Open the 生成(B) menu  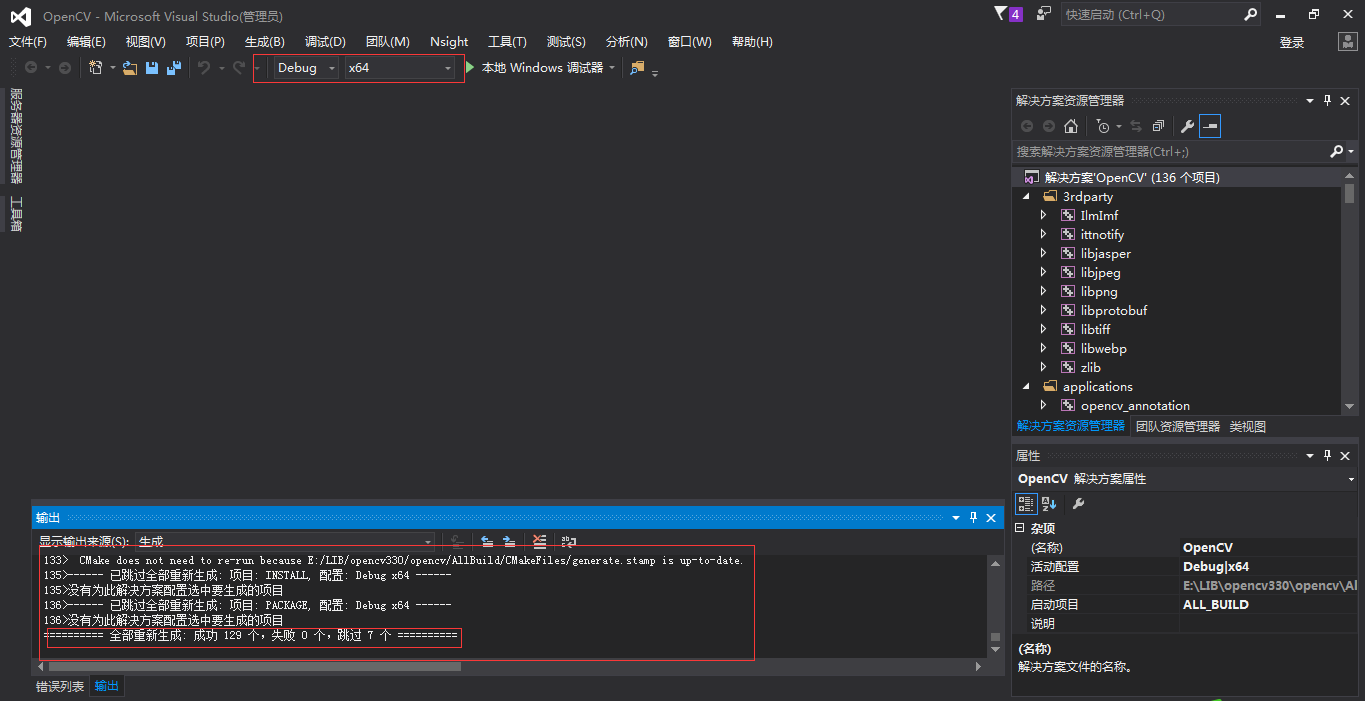(x=265, y=42)
